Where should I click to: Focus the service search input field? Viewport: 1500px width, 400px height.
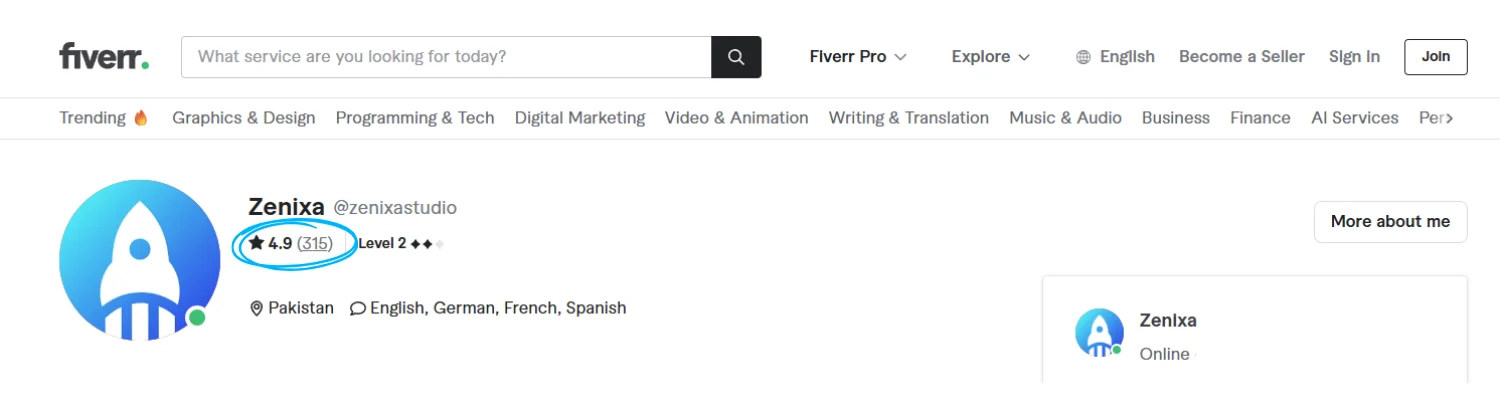[x=446, y=57]
